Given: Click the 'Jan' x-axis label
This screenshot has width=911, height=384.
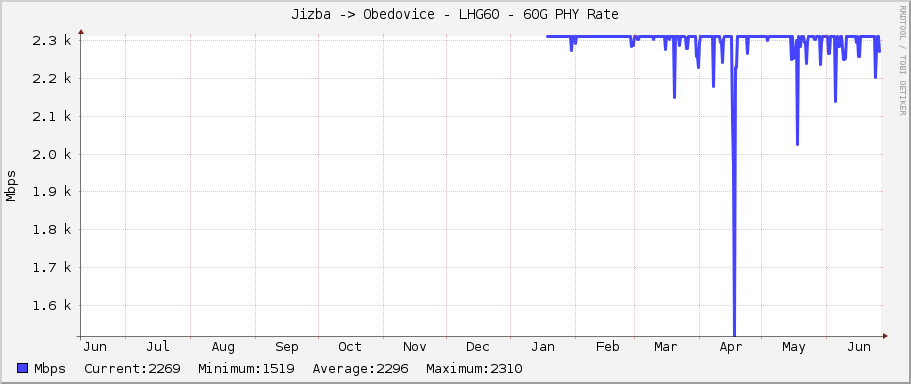Looking at the screenshot, I should click(x=543, y=347).
